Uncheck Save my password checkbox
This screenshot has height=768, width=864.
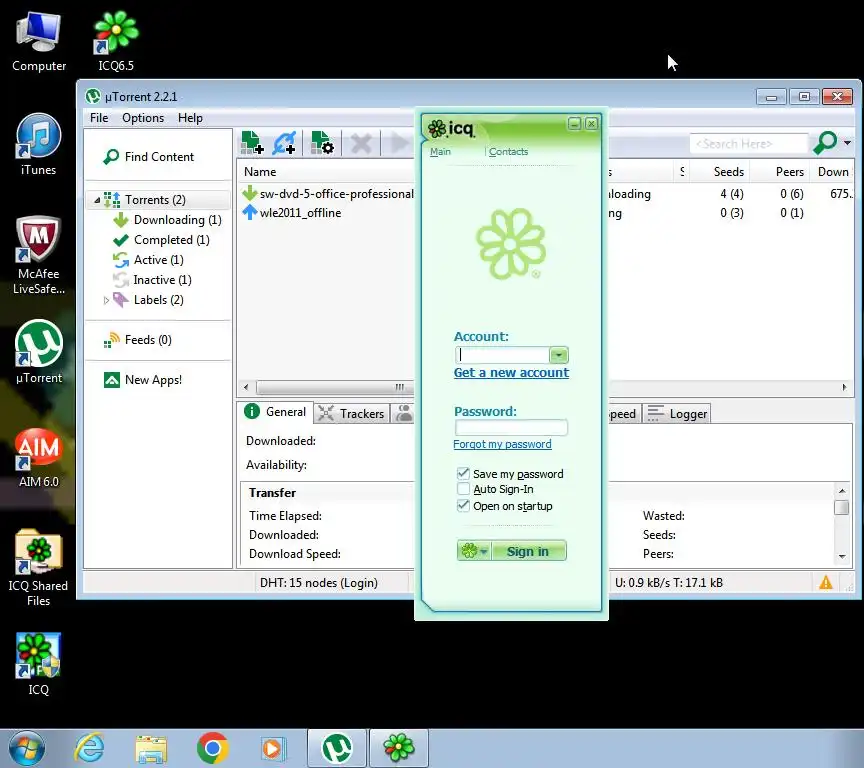pos(463,474)
